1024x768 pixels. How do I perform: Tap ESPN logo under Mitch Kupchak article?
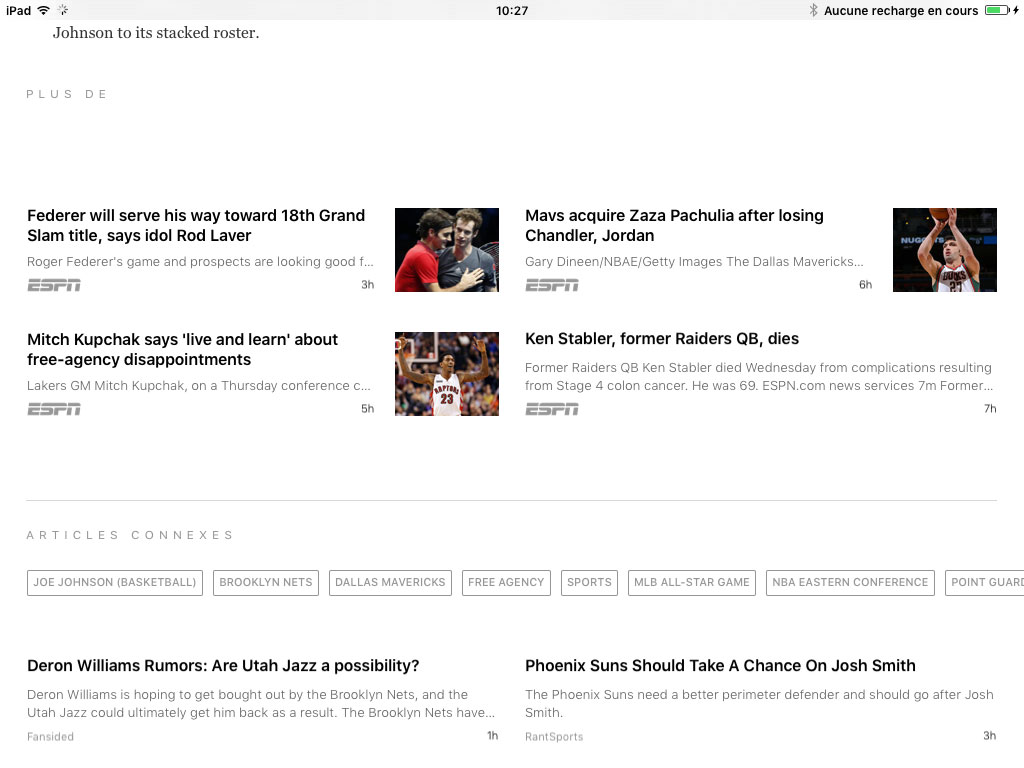click(54, 409)
